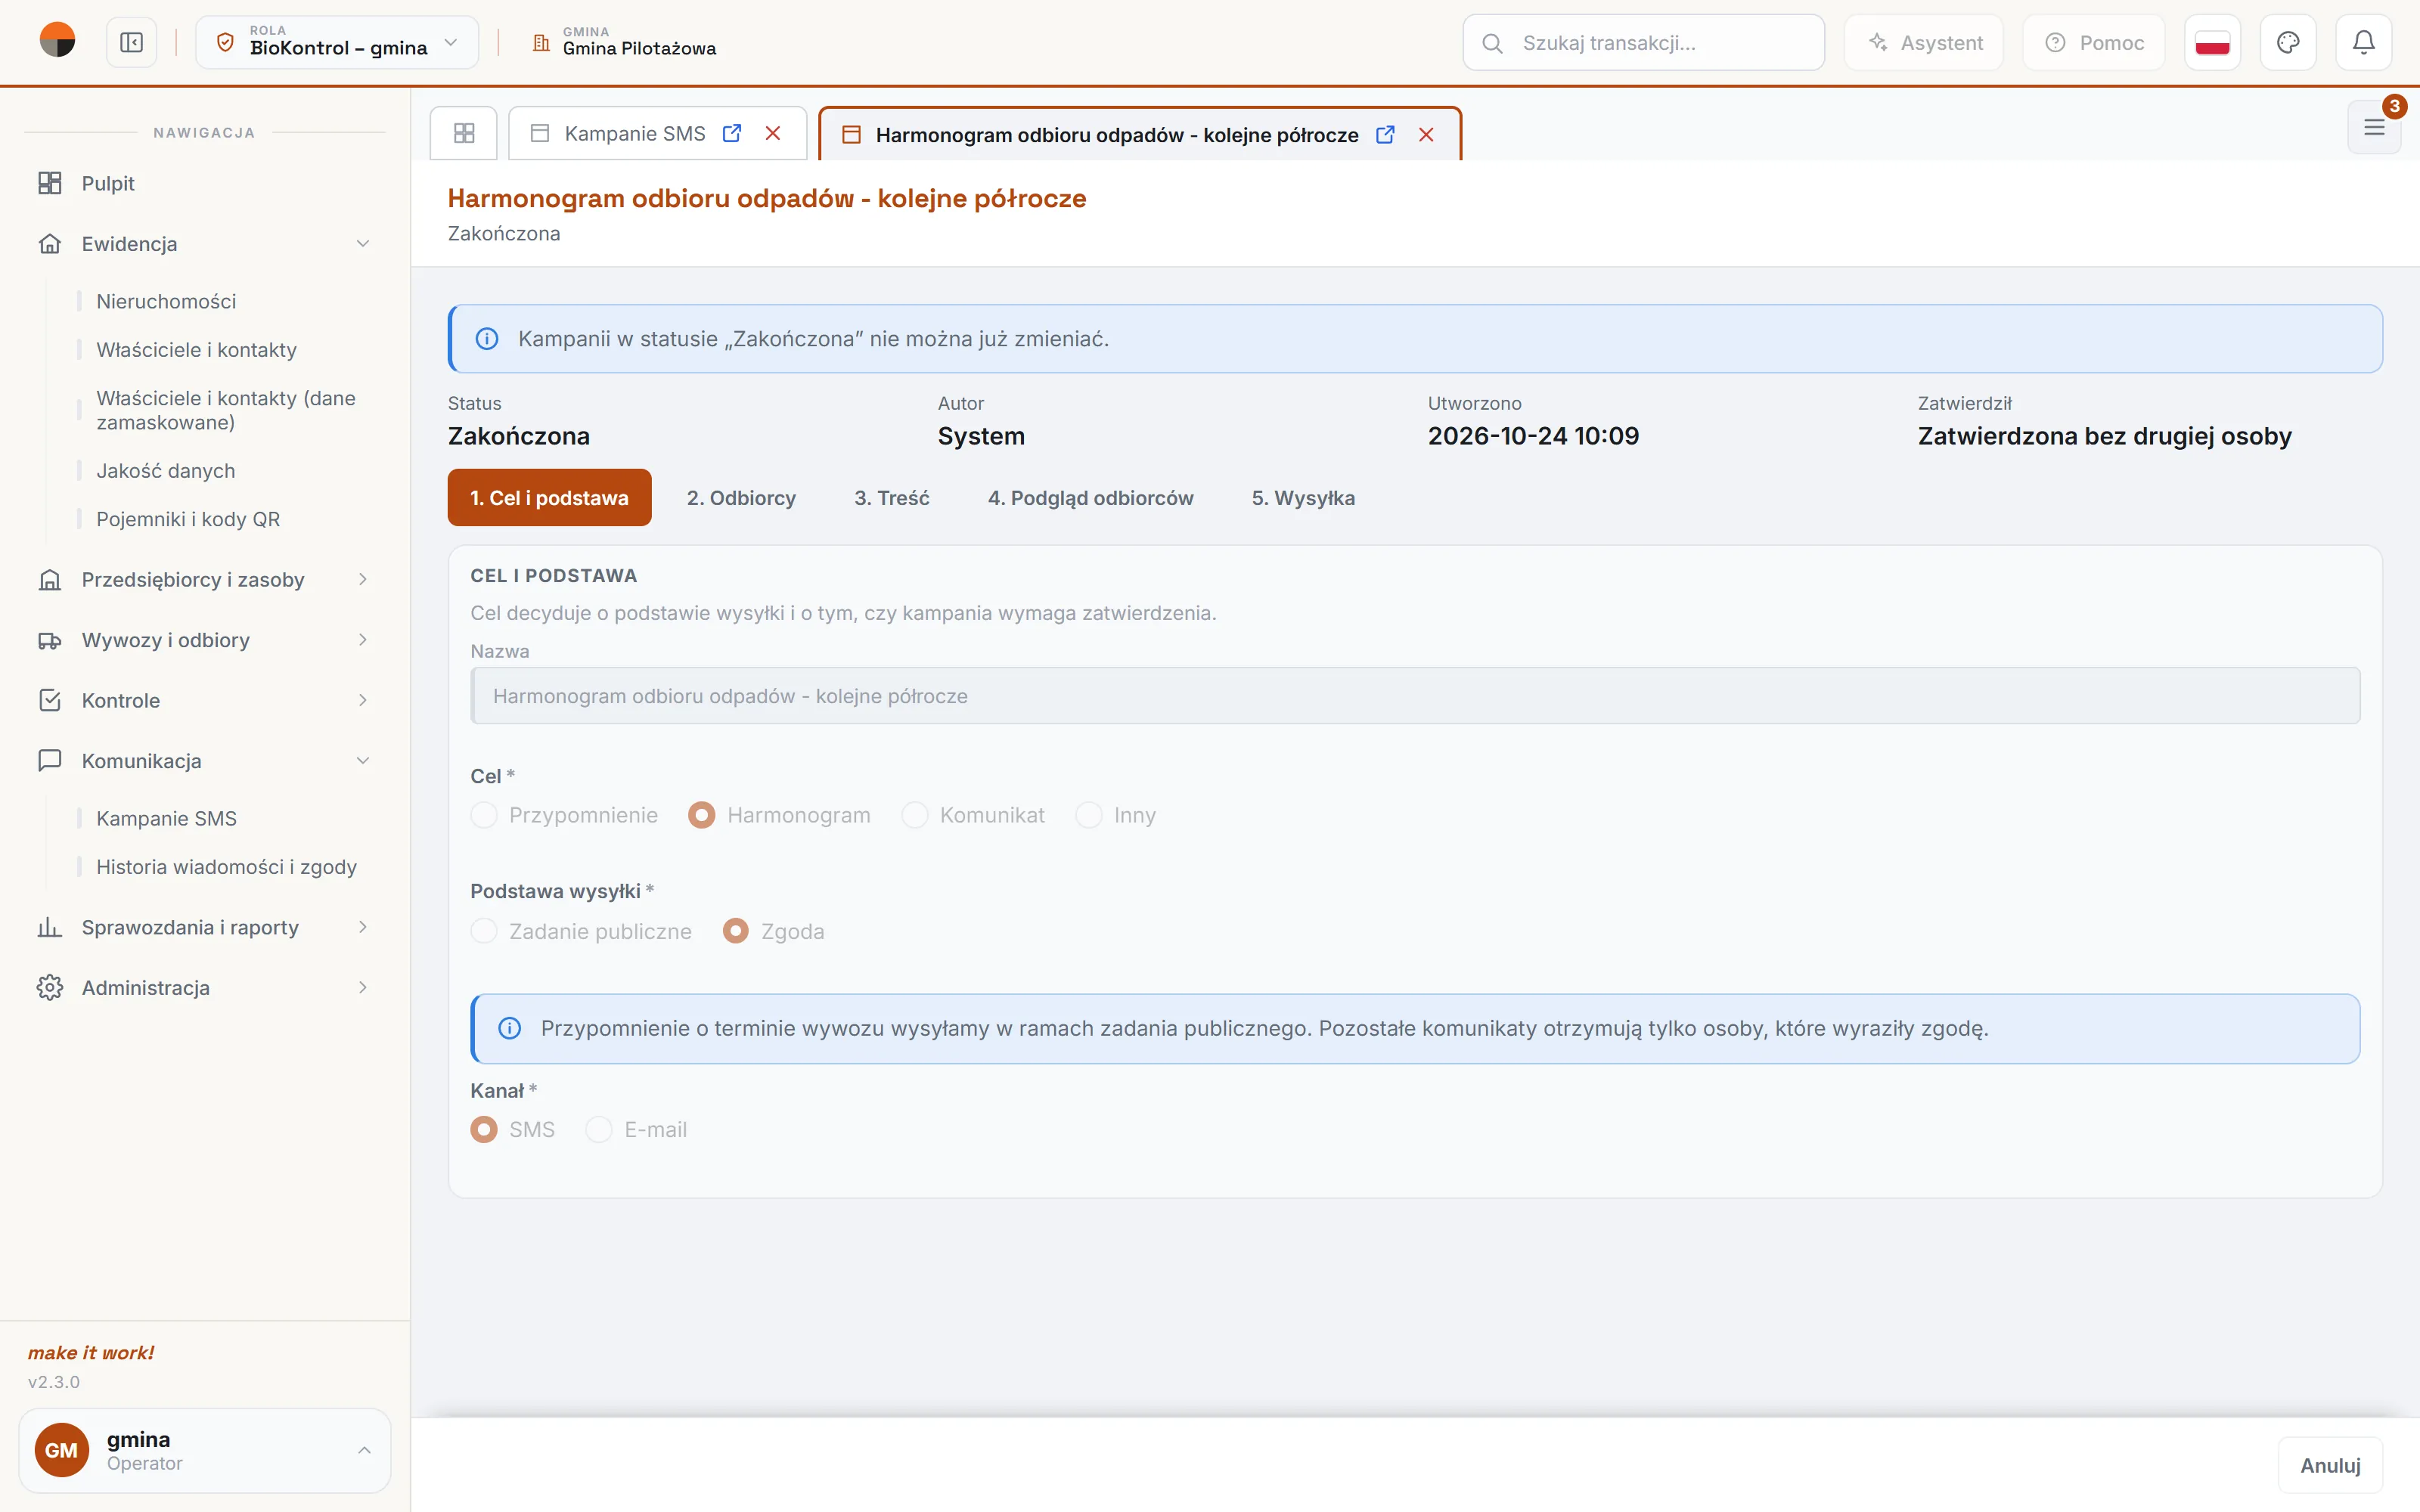Select the Przypomnienie radio option

[x=484, y=815]
